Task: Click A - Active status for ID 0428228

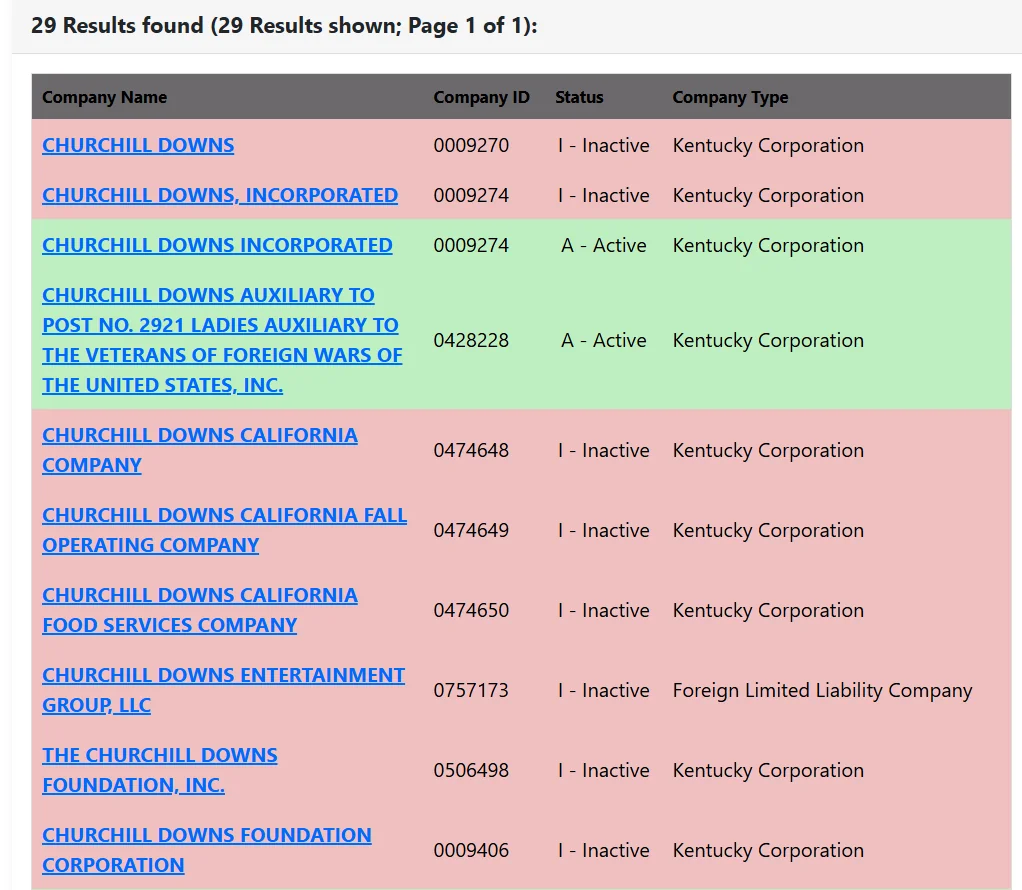Action: (604, 340)
